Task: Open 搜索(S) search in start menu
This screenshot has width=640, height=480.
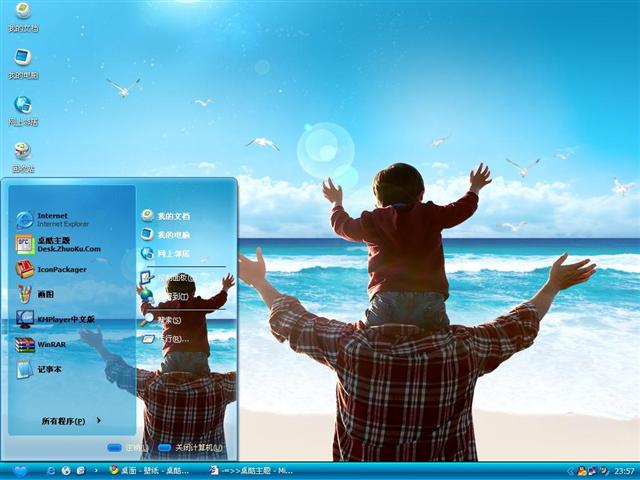Action: point(161,320)
